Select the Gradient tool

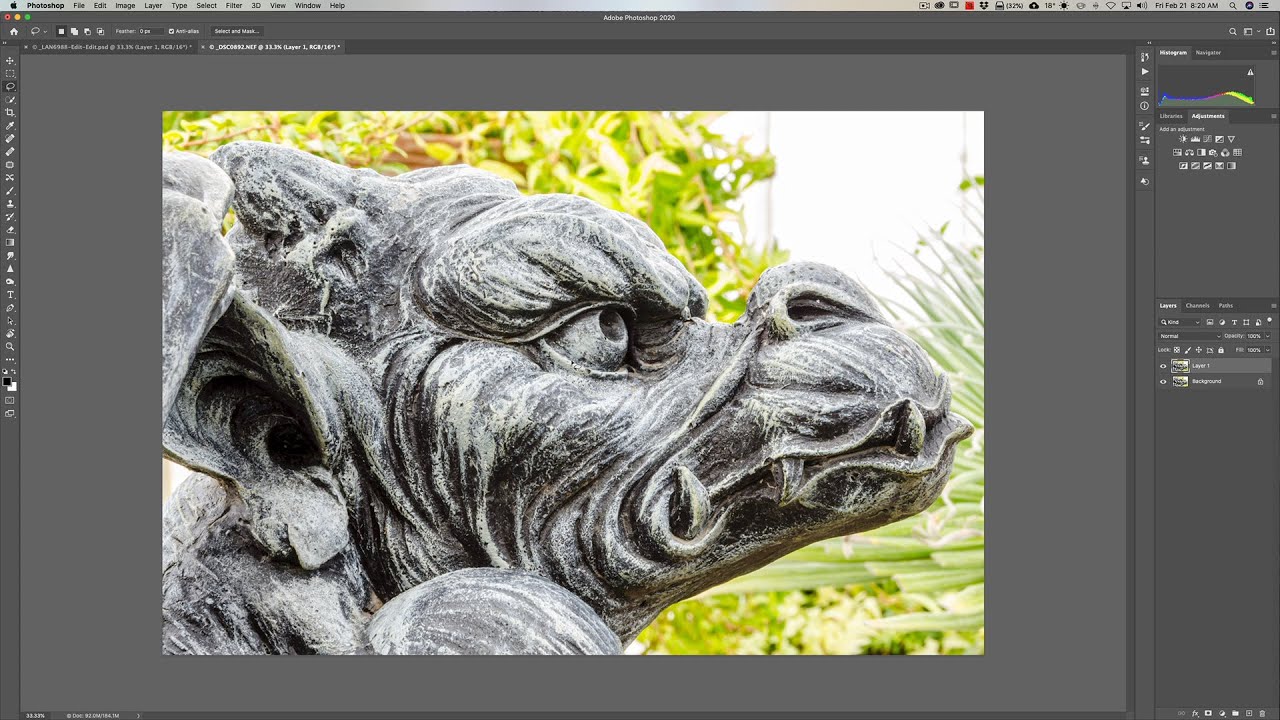tap(10, 242)
